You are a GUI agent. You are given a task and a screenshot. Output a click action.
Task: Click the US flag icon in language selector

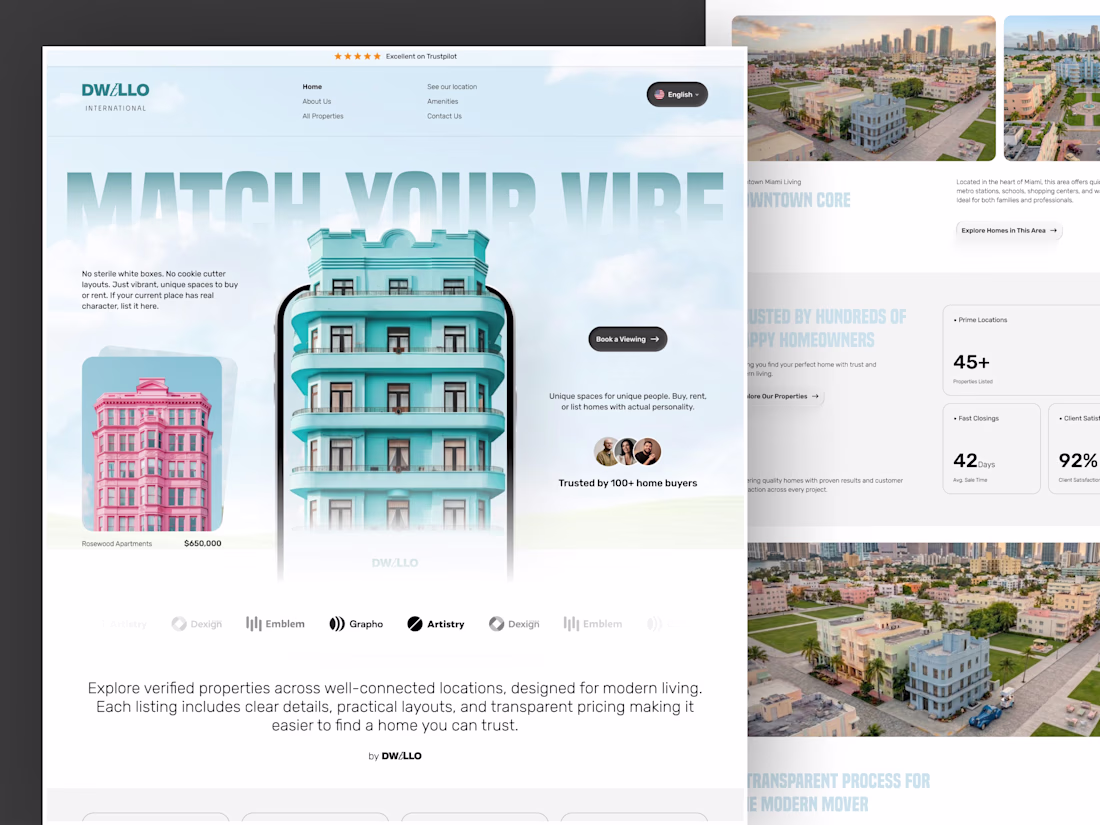659,95
